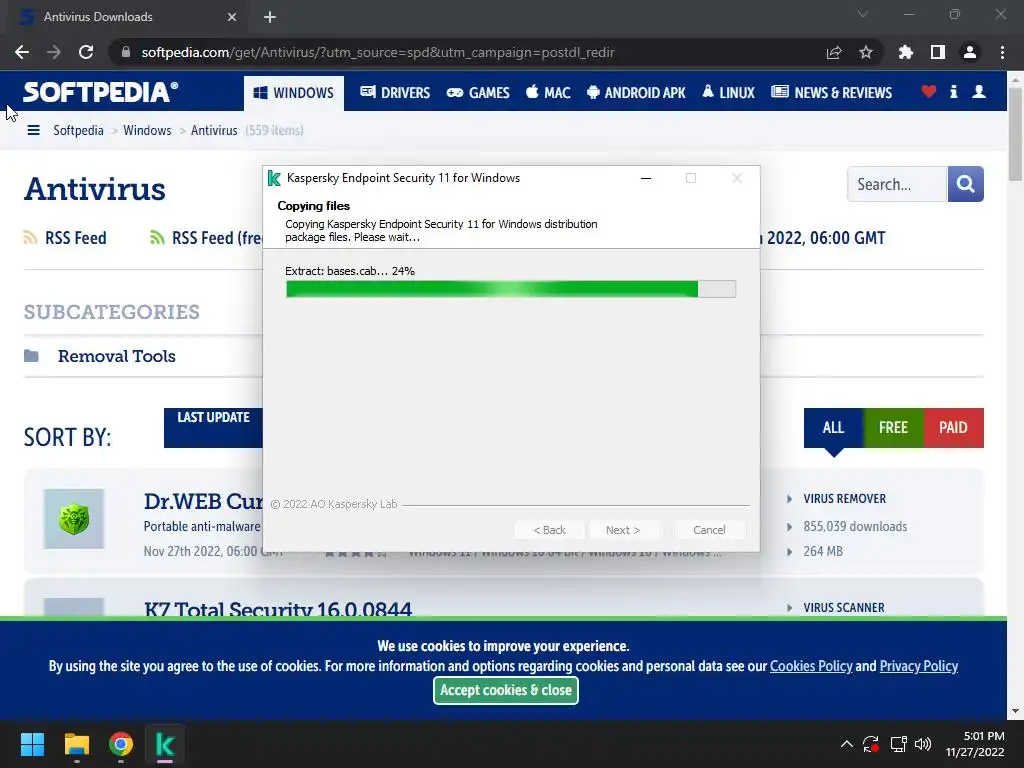This screenshot has height=768, width=1024.
Task: Click the folder icon beside Removal Tools
Action: (31, 356)
